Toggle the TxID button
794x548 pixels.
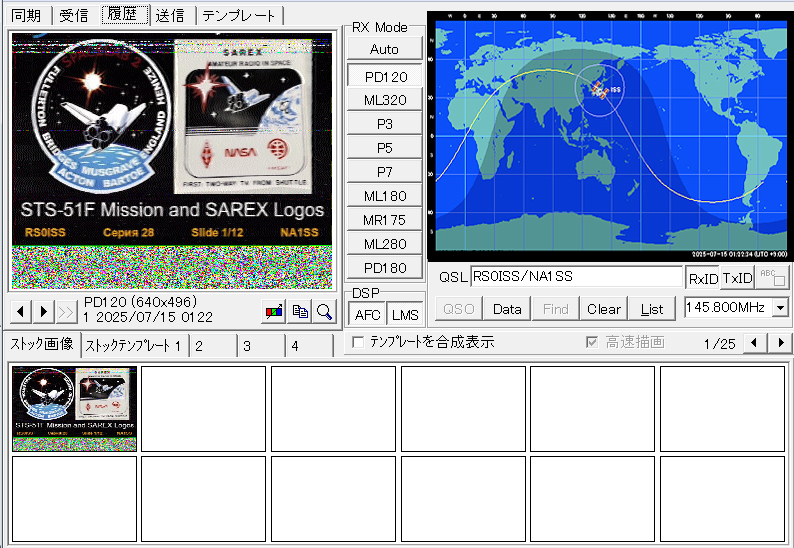737,278
